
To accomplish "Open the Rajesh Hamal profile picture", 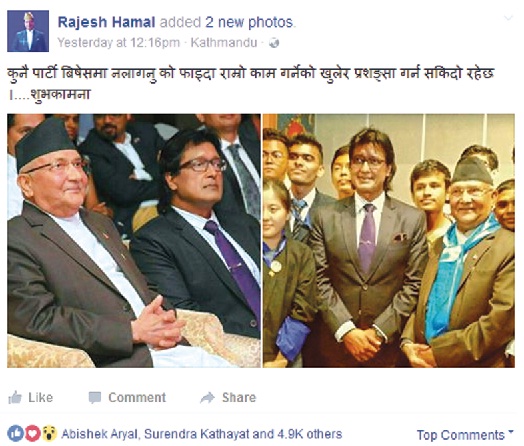I will tap(28, 31).
